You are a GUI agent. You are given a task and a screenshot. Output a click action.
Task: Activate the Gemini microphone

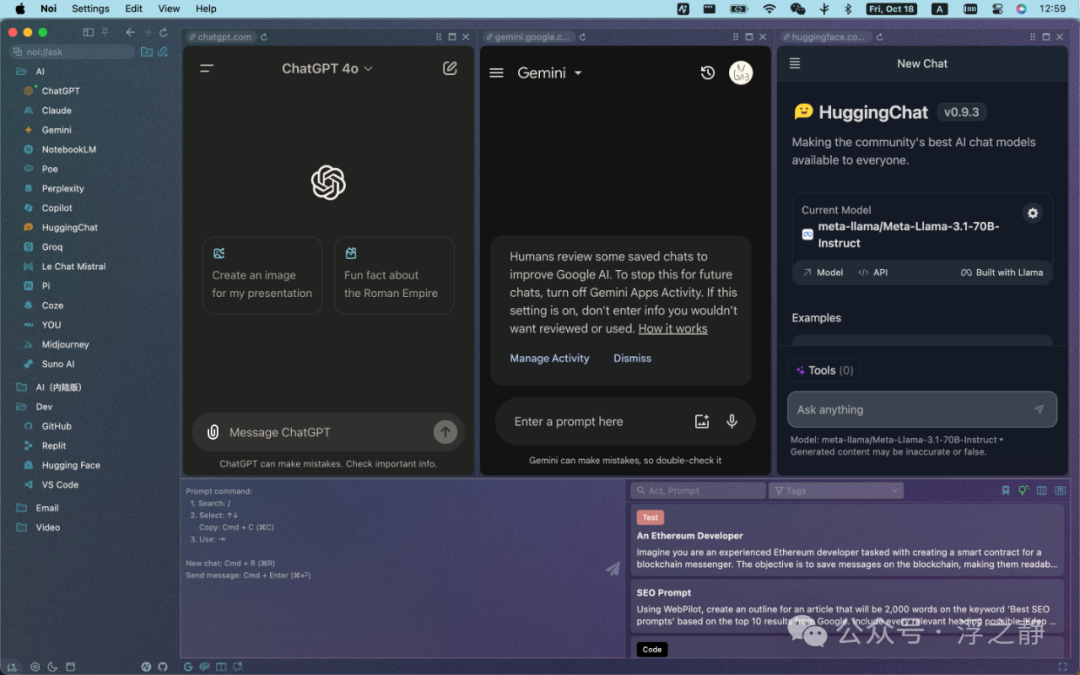click(731, 422)
